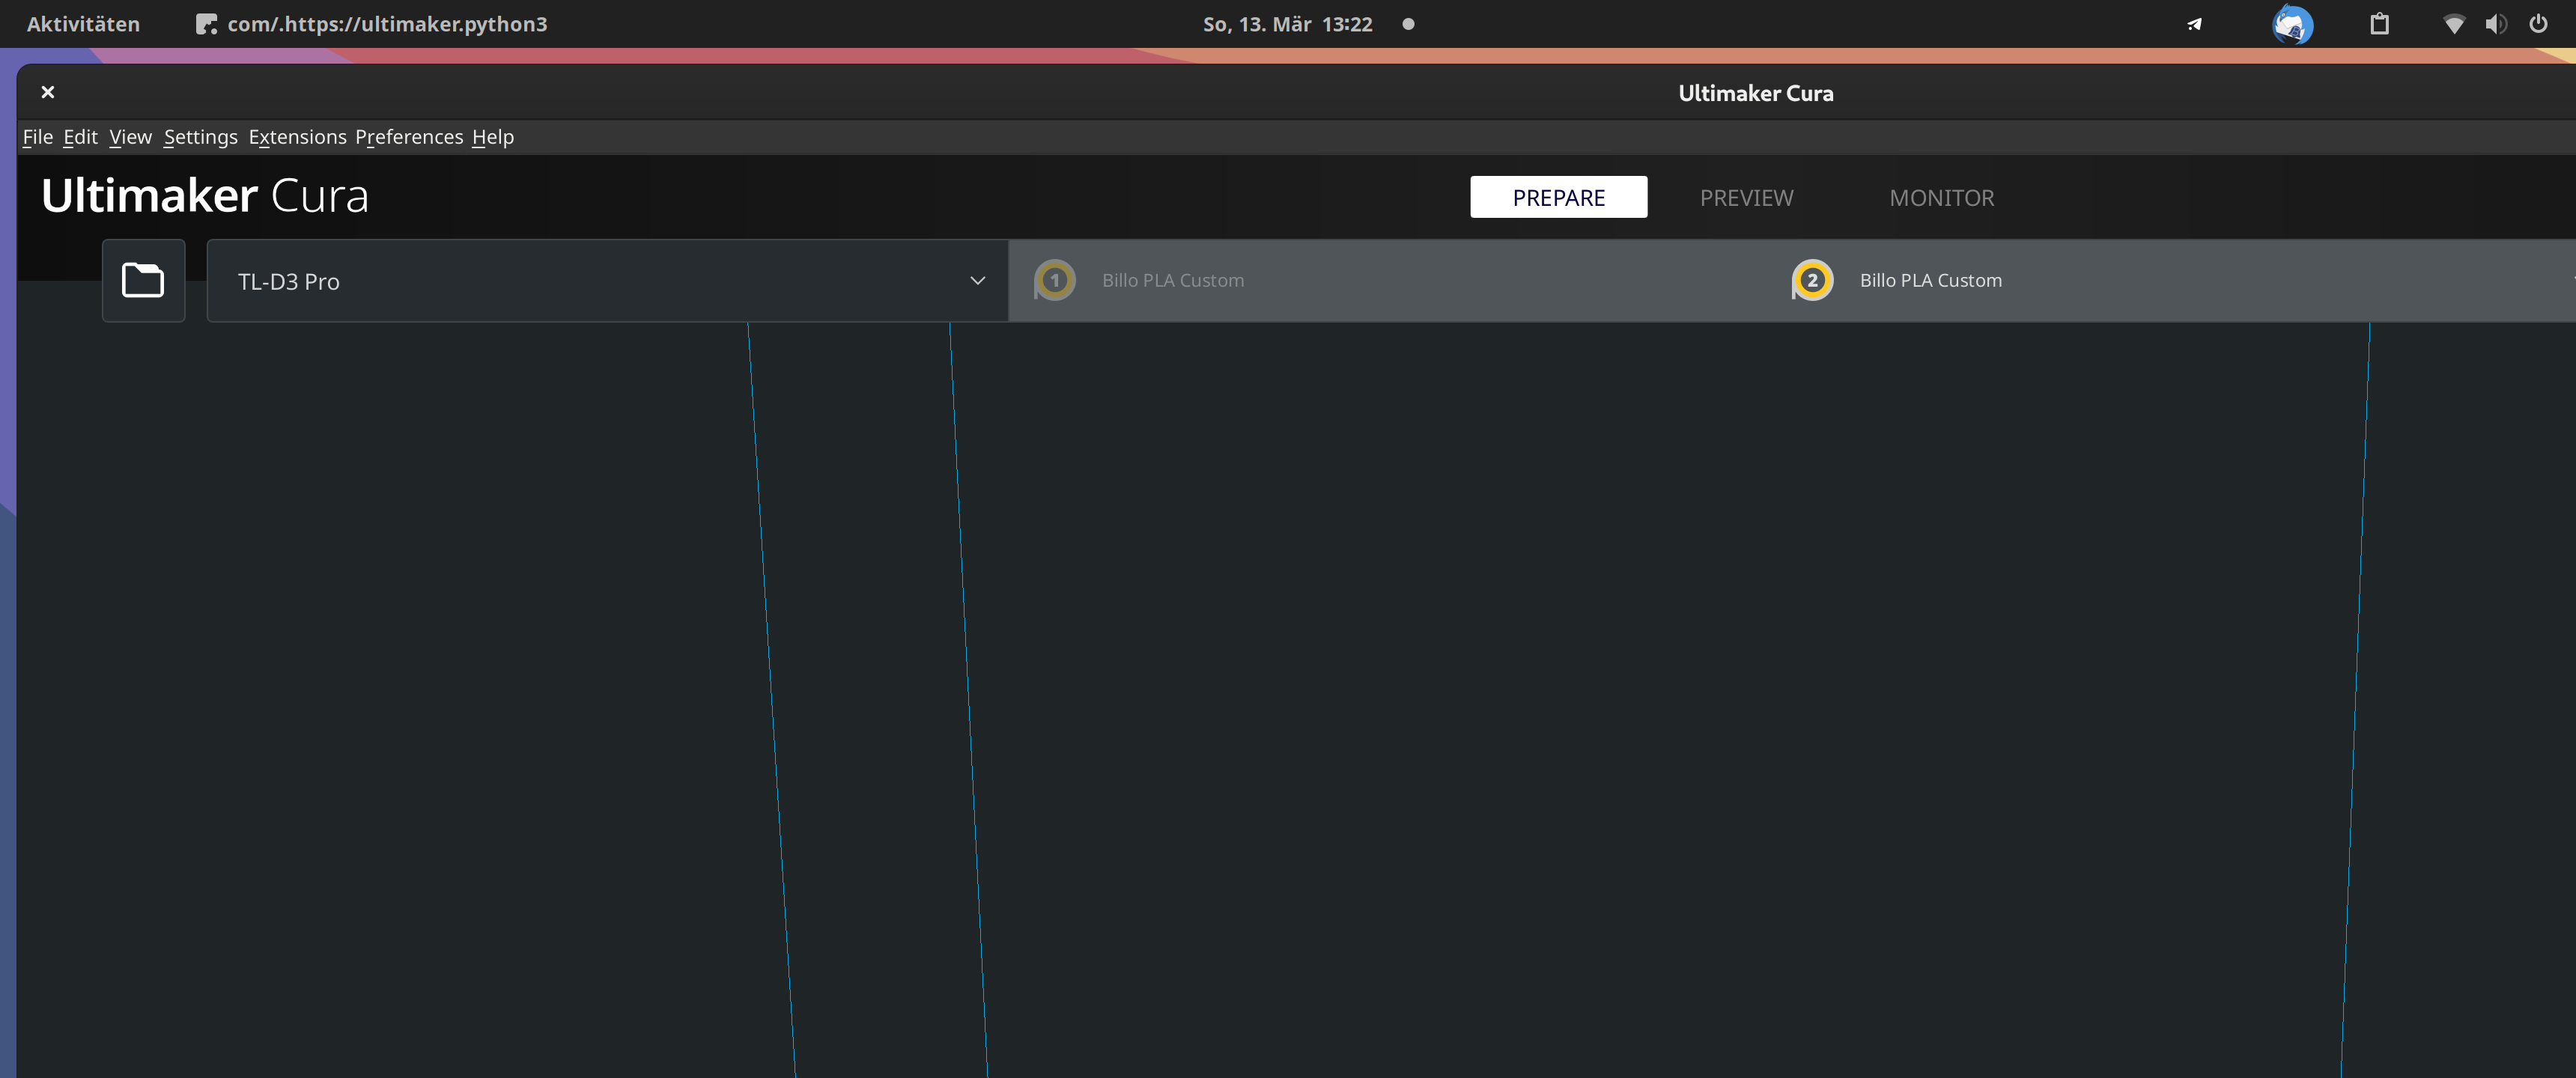Expand the TL-D3 Pro printer dropdown

tap(607, 281)
